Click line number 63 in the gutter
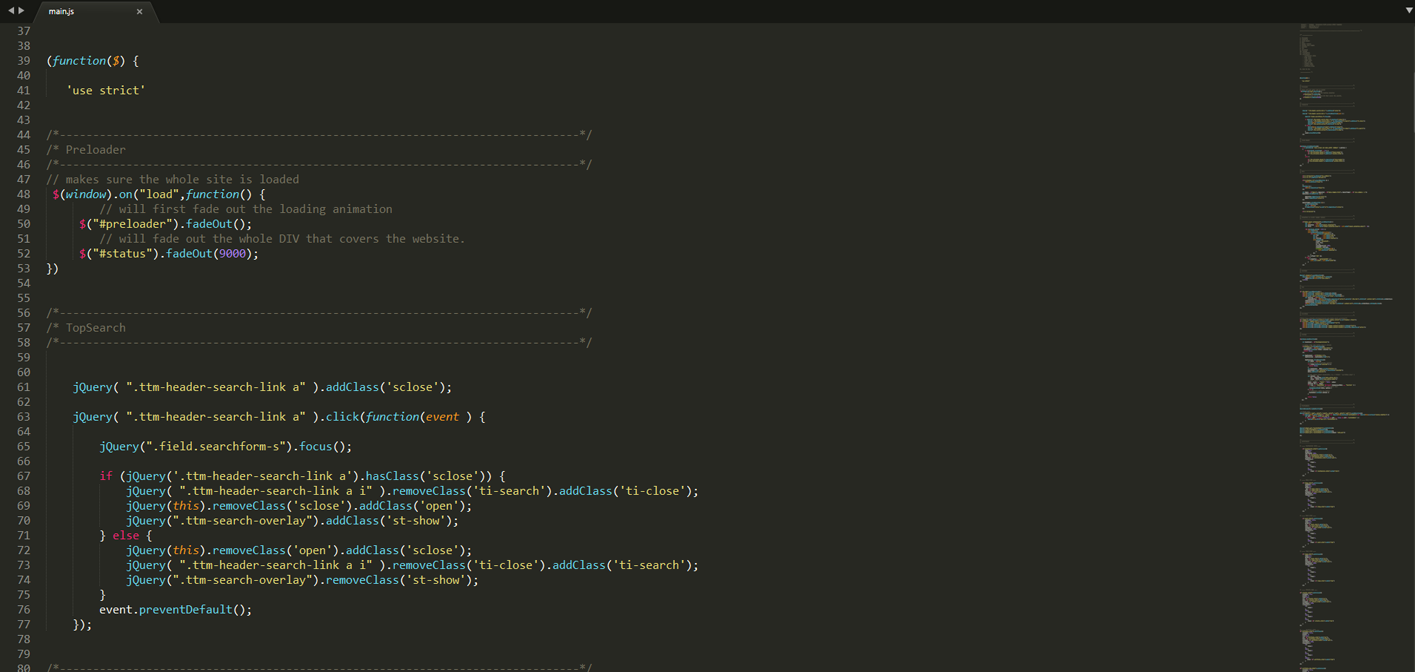The height and width of the screenshot is (672, 1415). point(23,417)
